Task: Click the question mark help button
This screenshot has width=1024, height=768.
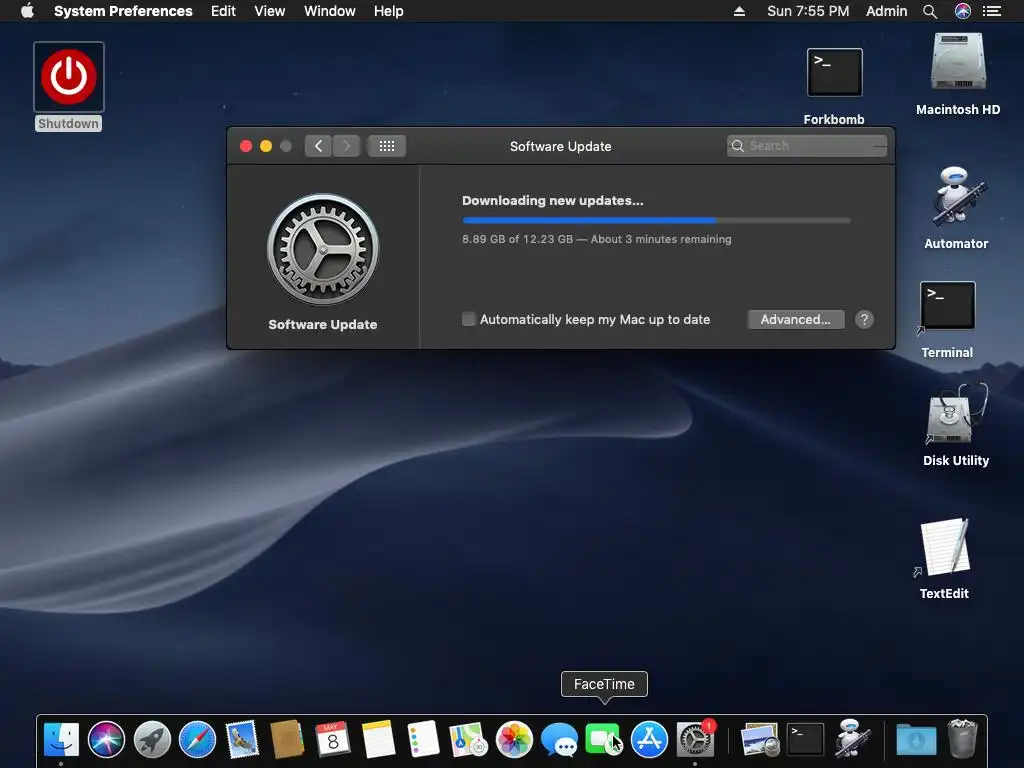Action: [864, 319]
